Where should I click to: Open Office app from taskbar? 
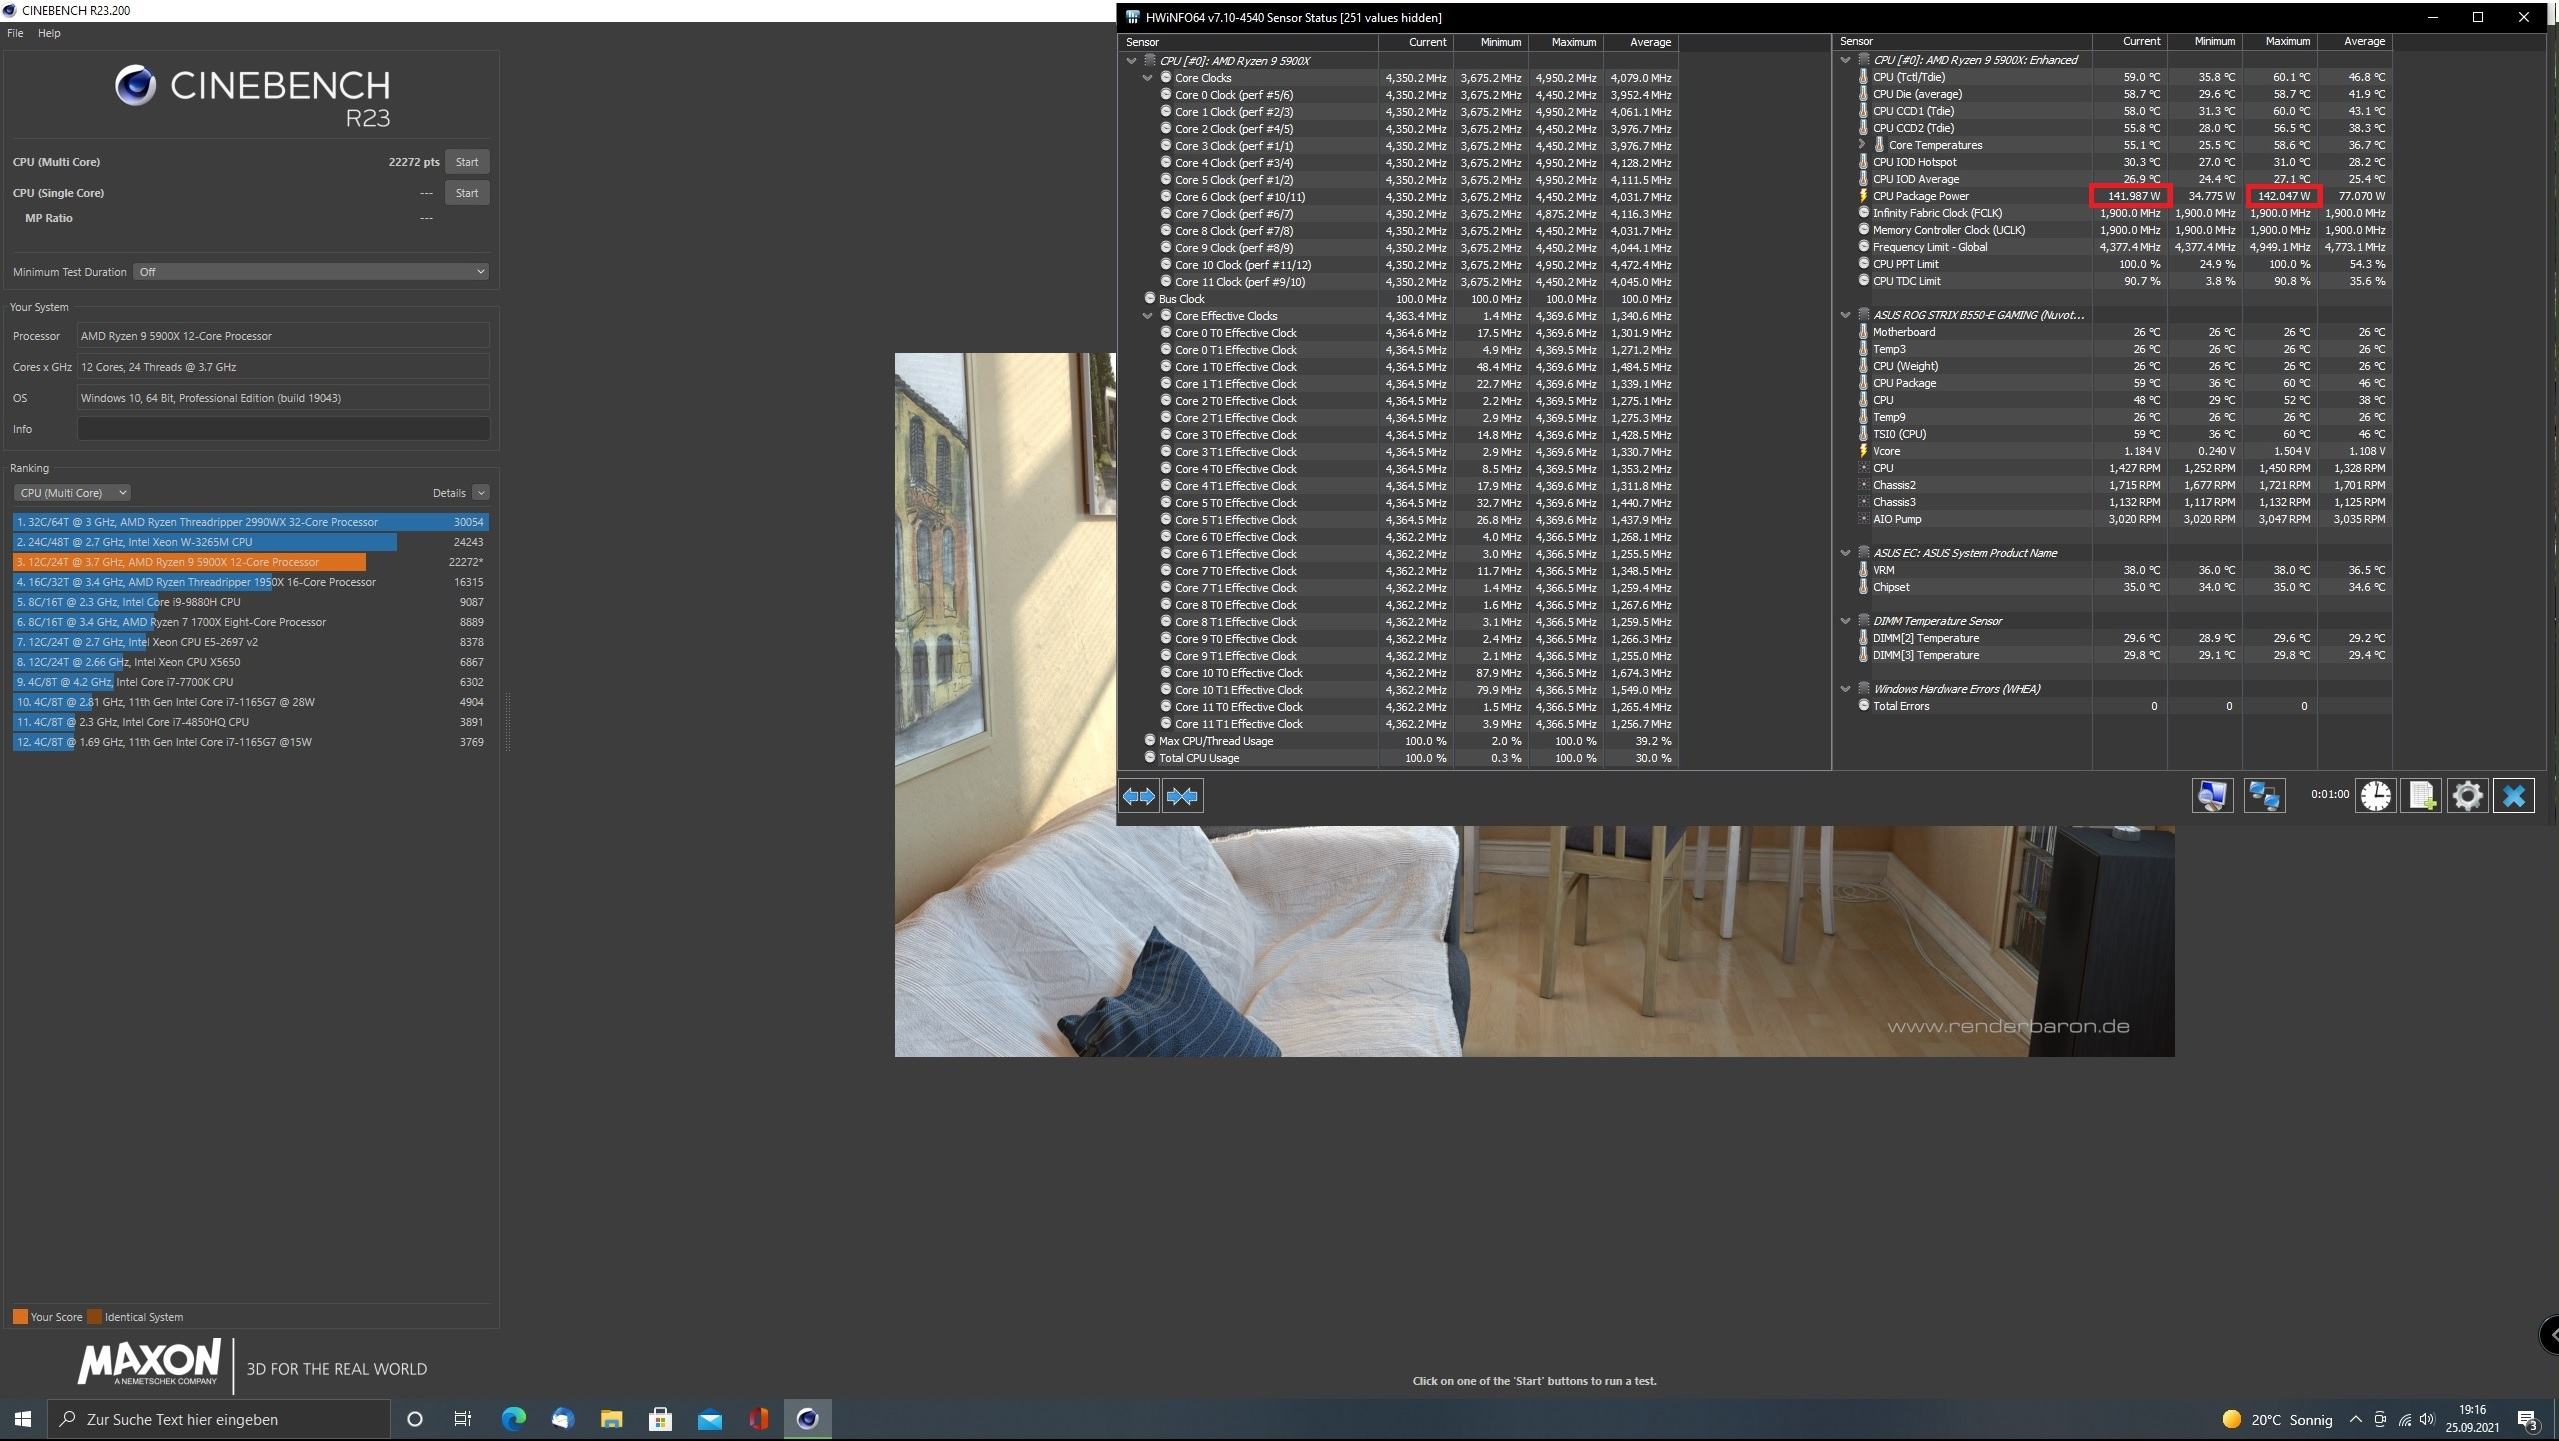point(758,1419)
